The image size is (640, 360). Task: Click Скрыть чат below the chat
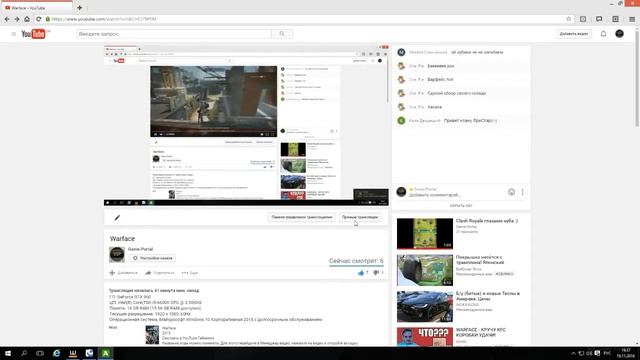(461, 206)
